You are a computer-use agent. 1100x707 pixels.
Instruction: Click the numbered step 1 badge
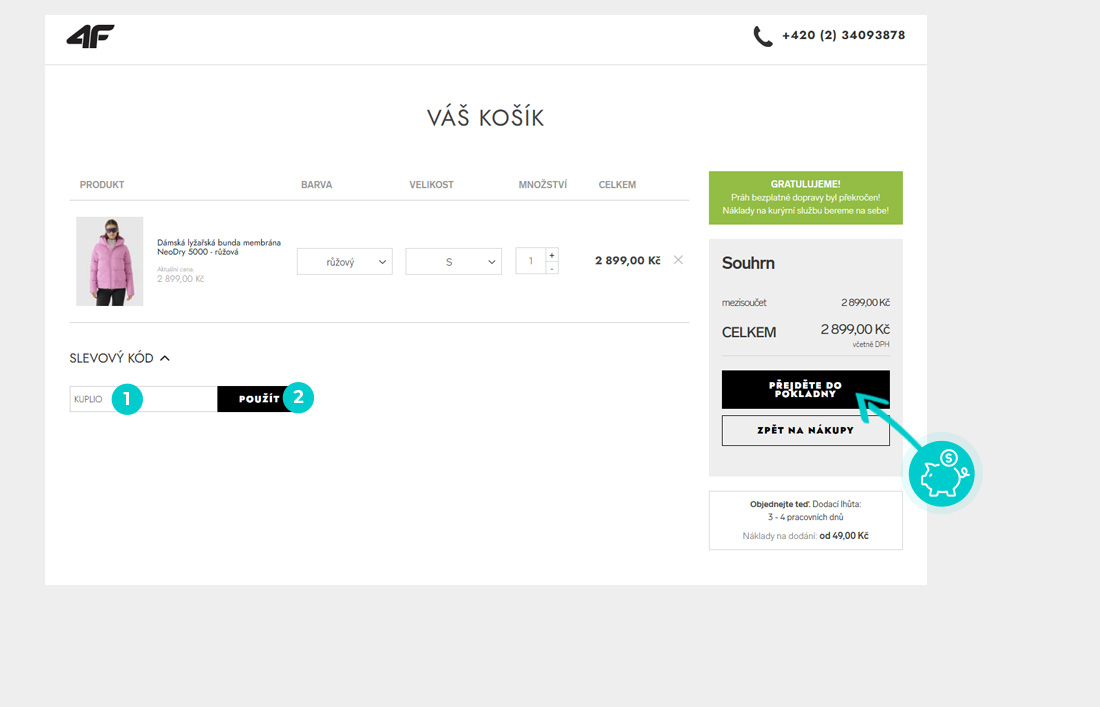click(126, 398)
